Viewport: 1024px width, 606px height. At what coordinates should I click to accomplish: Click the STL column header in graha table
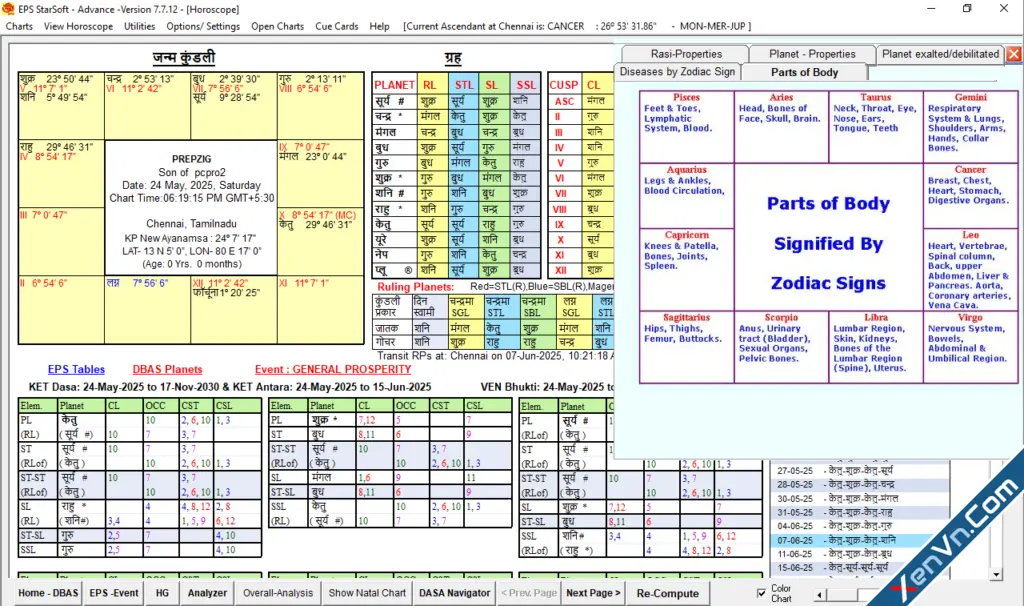click(464, 84)
